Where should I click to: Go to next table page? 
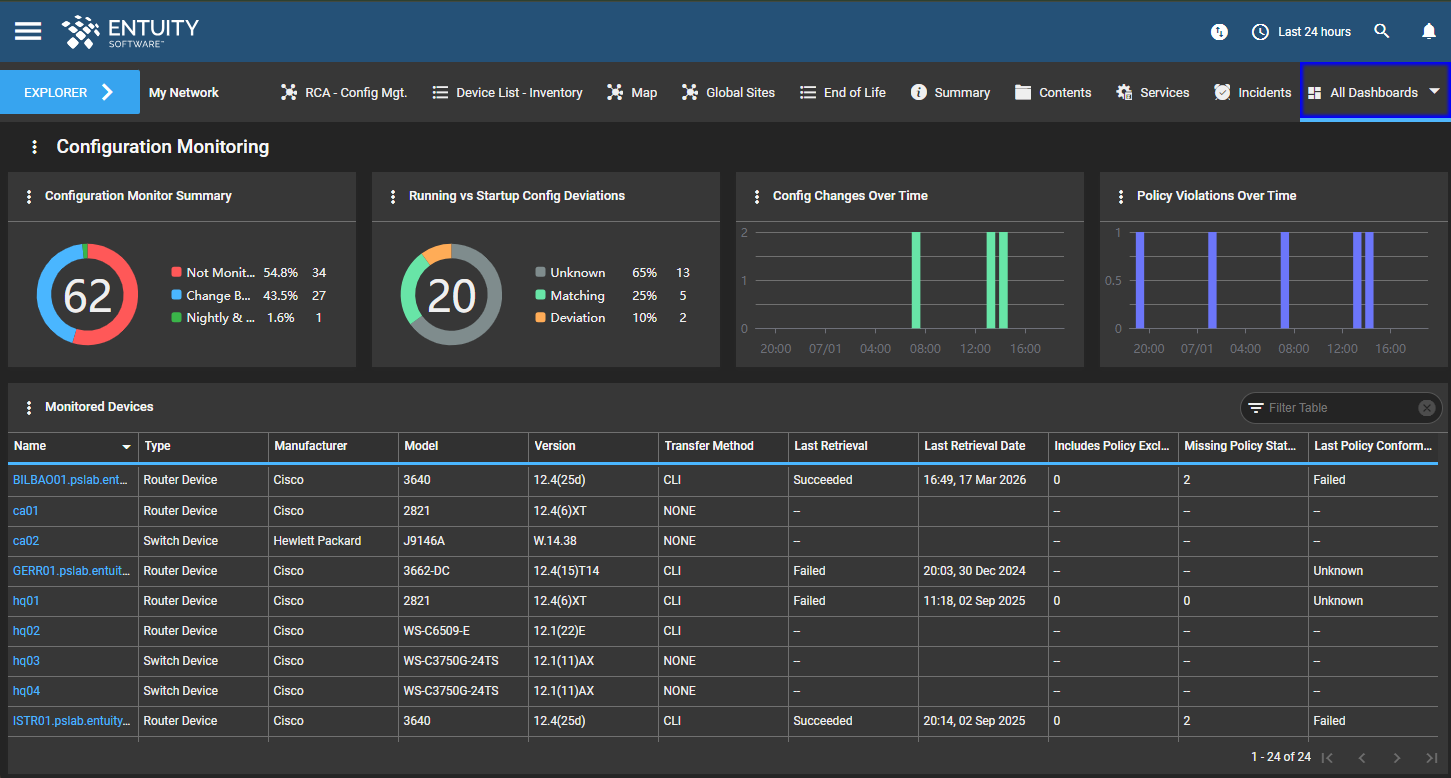tap(1397, 758)
